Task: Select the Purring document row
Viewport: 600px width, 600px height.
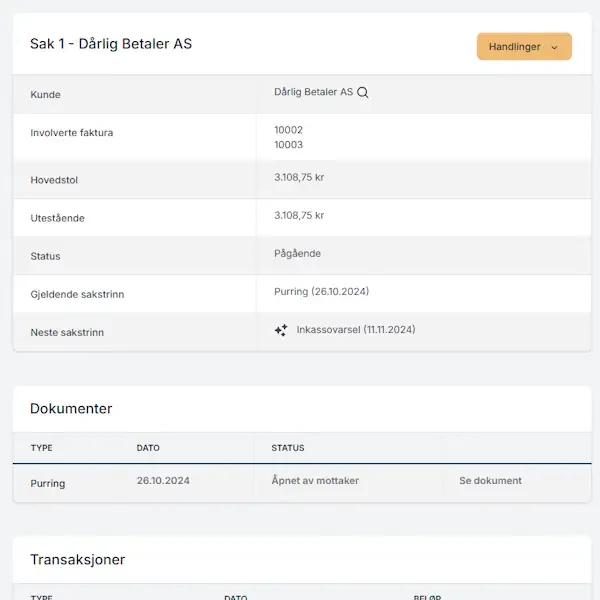Action: coord(48,483)
